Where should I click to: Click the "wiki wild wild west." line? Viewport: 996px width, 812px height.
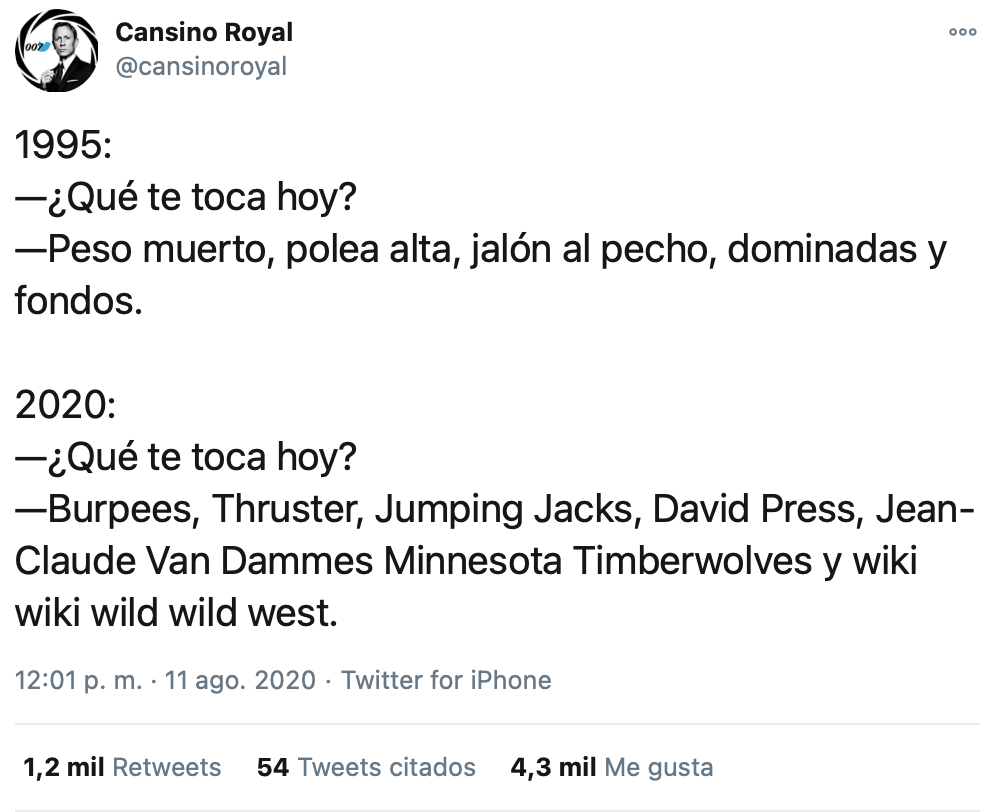177,614
